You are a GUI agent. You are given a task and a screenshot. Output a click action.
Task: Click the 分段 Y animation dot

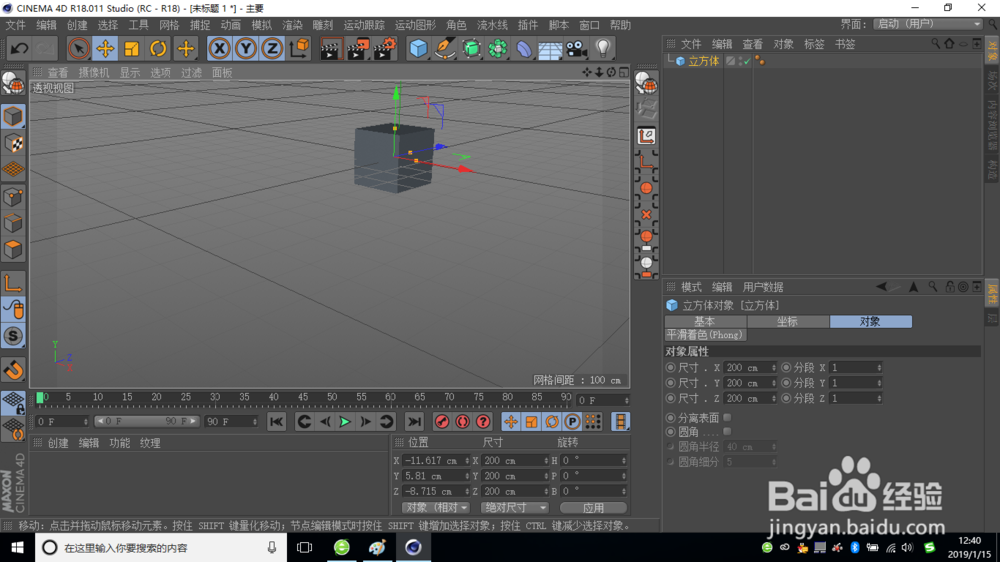pyautogui.click(x=786, y=383)
